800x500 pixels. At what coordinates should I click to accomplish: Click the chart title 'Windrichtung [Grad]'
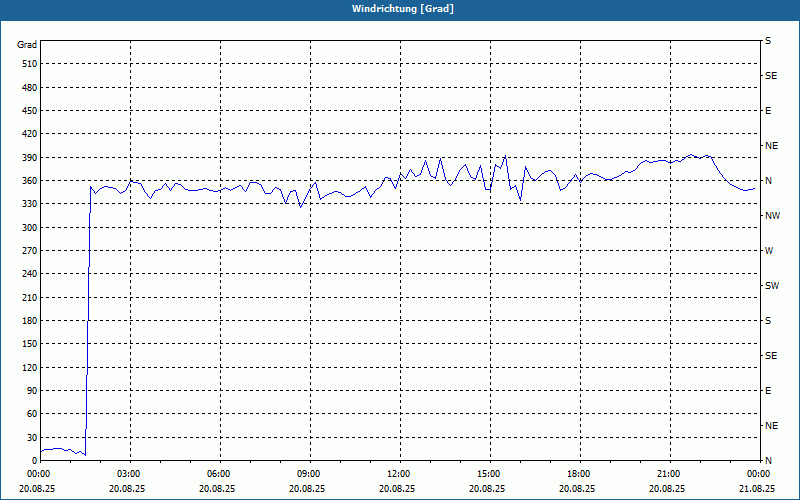pos(403,9)
